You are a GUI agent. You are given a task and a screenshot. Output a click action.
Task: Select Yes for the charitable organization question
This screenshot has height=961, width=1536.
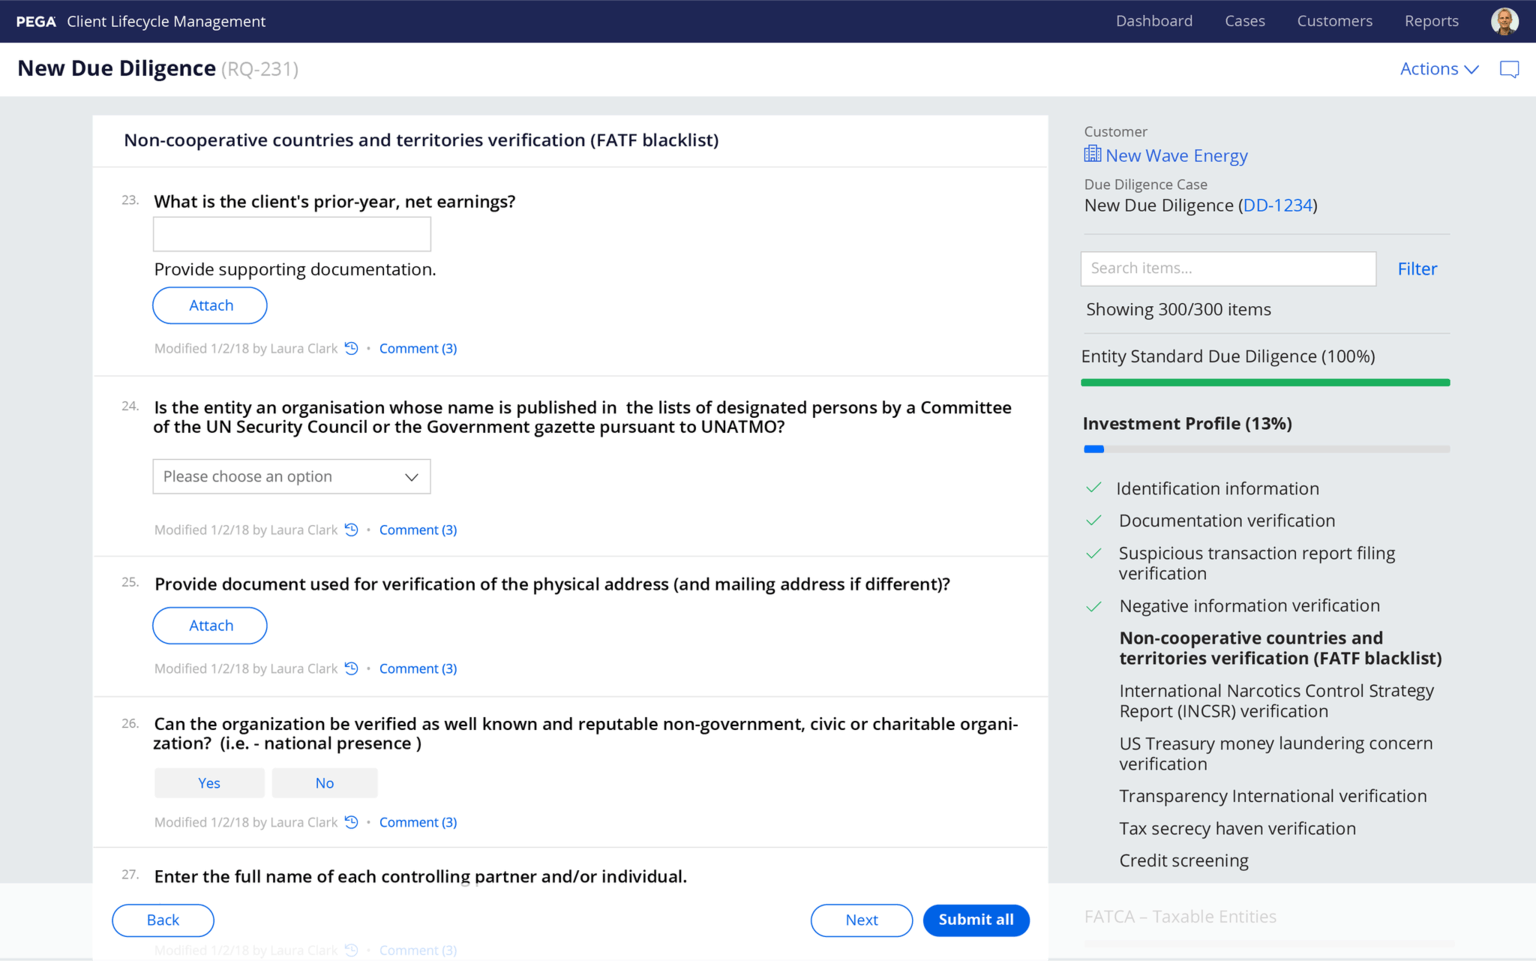(209, 783)
